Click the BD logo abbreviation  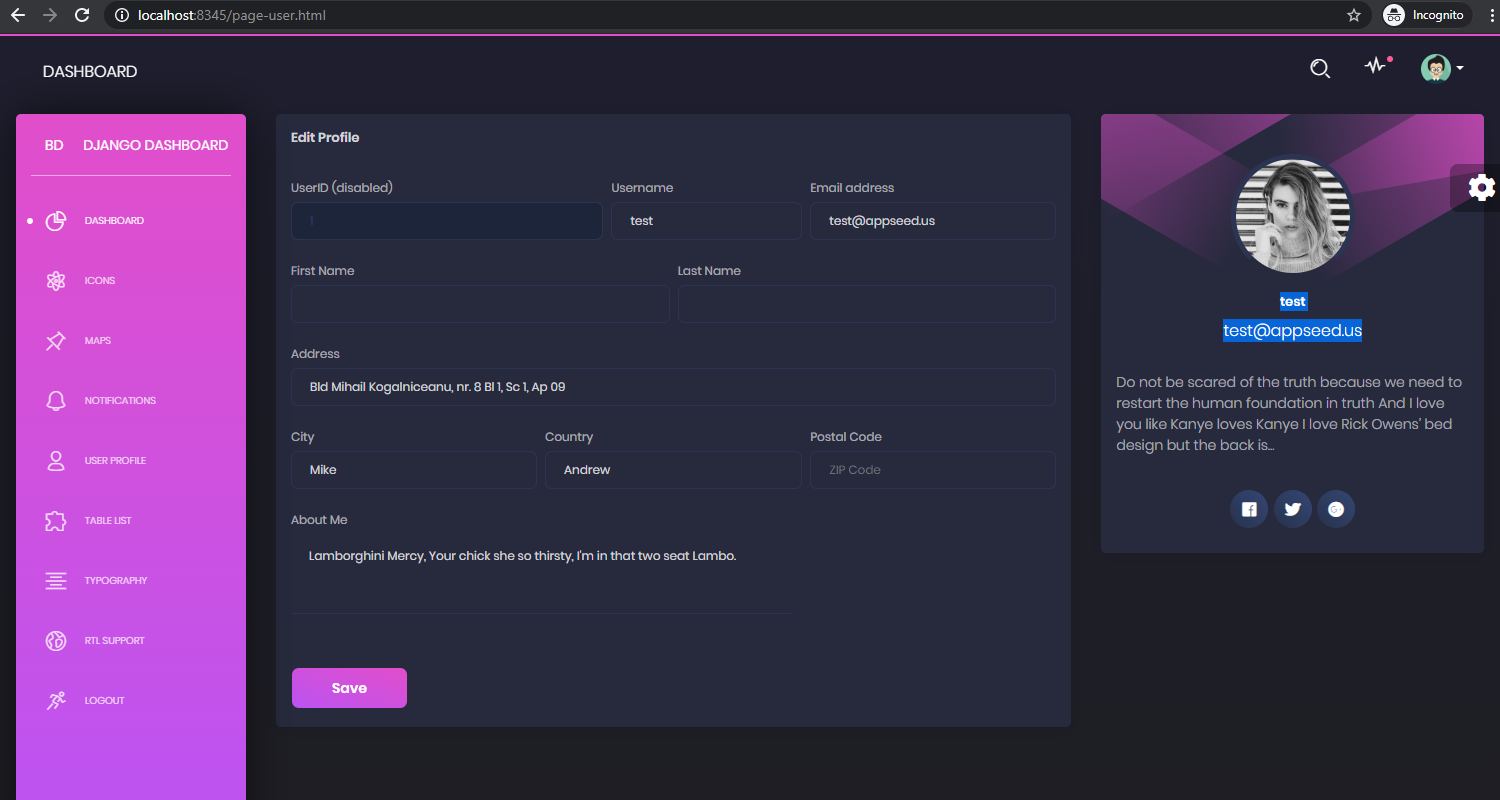tap(54, 145)
